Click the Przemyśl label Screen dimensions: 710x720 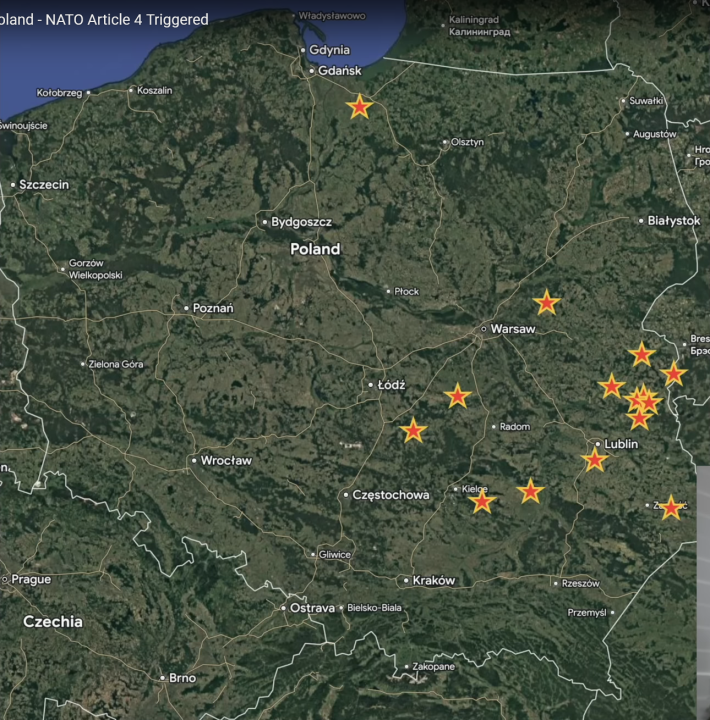click(x=587, y=613)
